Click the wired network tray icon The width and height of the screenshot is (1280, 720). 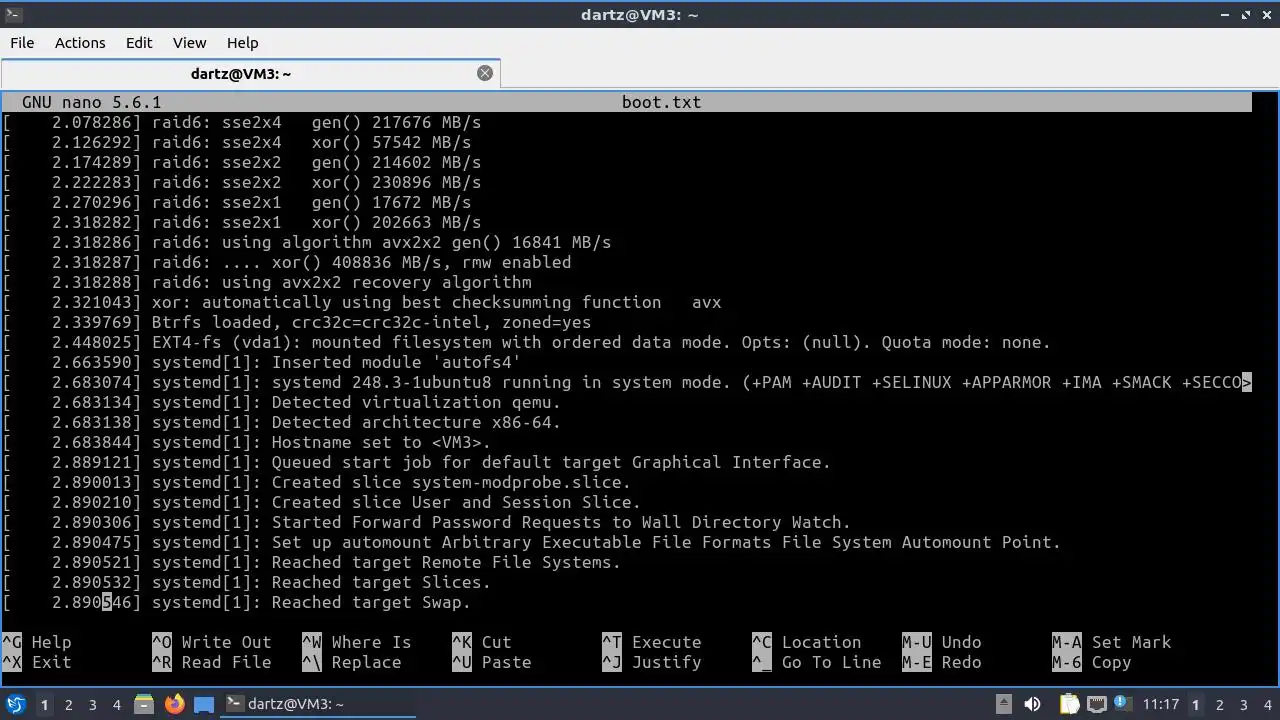1096,704
